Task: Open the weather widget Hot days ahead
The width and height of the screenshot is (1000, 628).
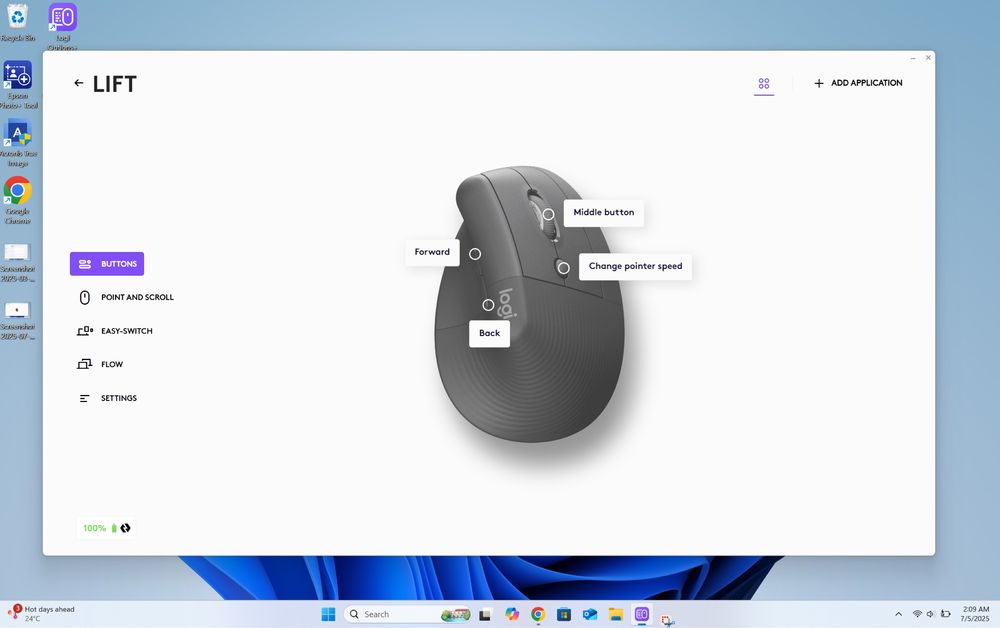Action: pyautogui.click(x=41, y=613)
